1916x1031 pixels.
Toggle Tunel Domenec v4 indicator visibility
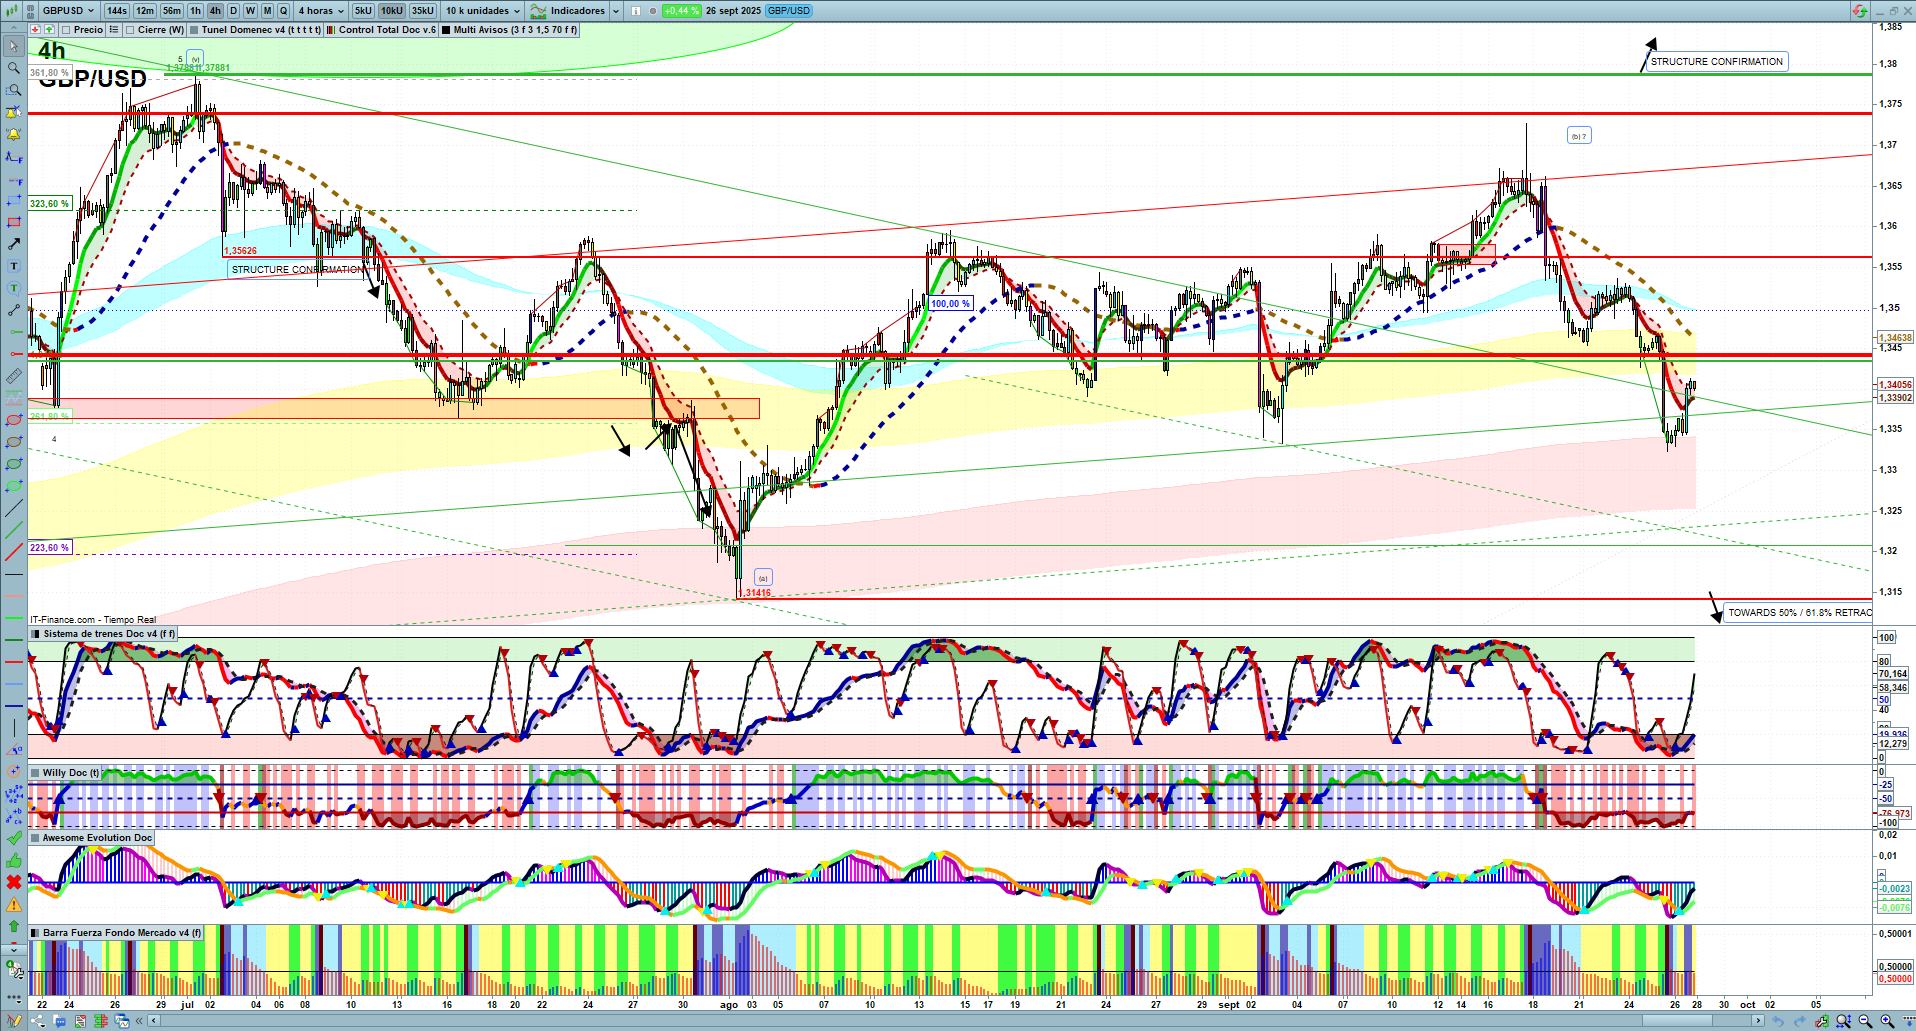click(x=194, y=30)
